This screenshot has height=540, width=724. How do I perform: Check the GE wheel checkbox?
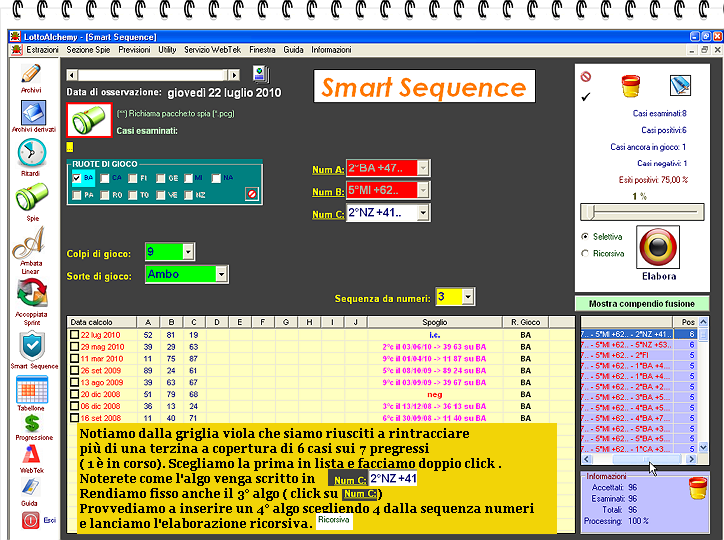(161, 178)
